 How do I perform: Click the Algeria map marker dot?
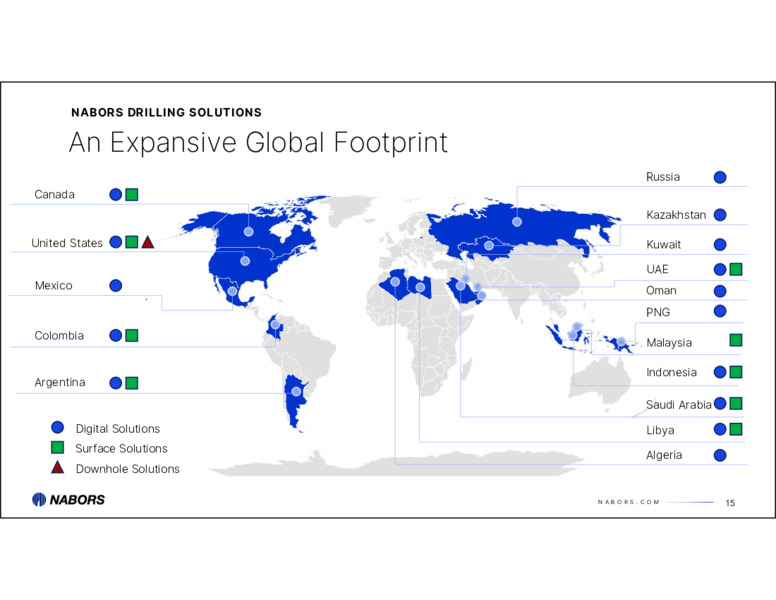pyautogui.click(x=395, y=282)
